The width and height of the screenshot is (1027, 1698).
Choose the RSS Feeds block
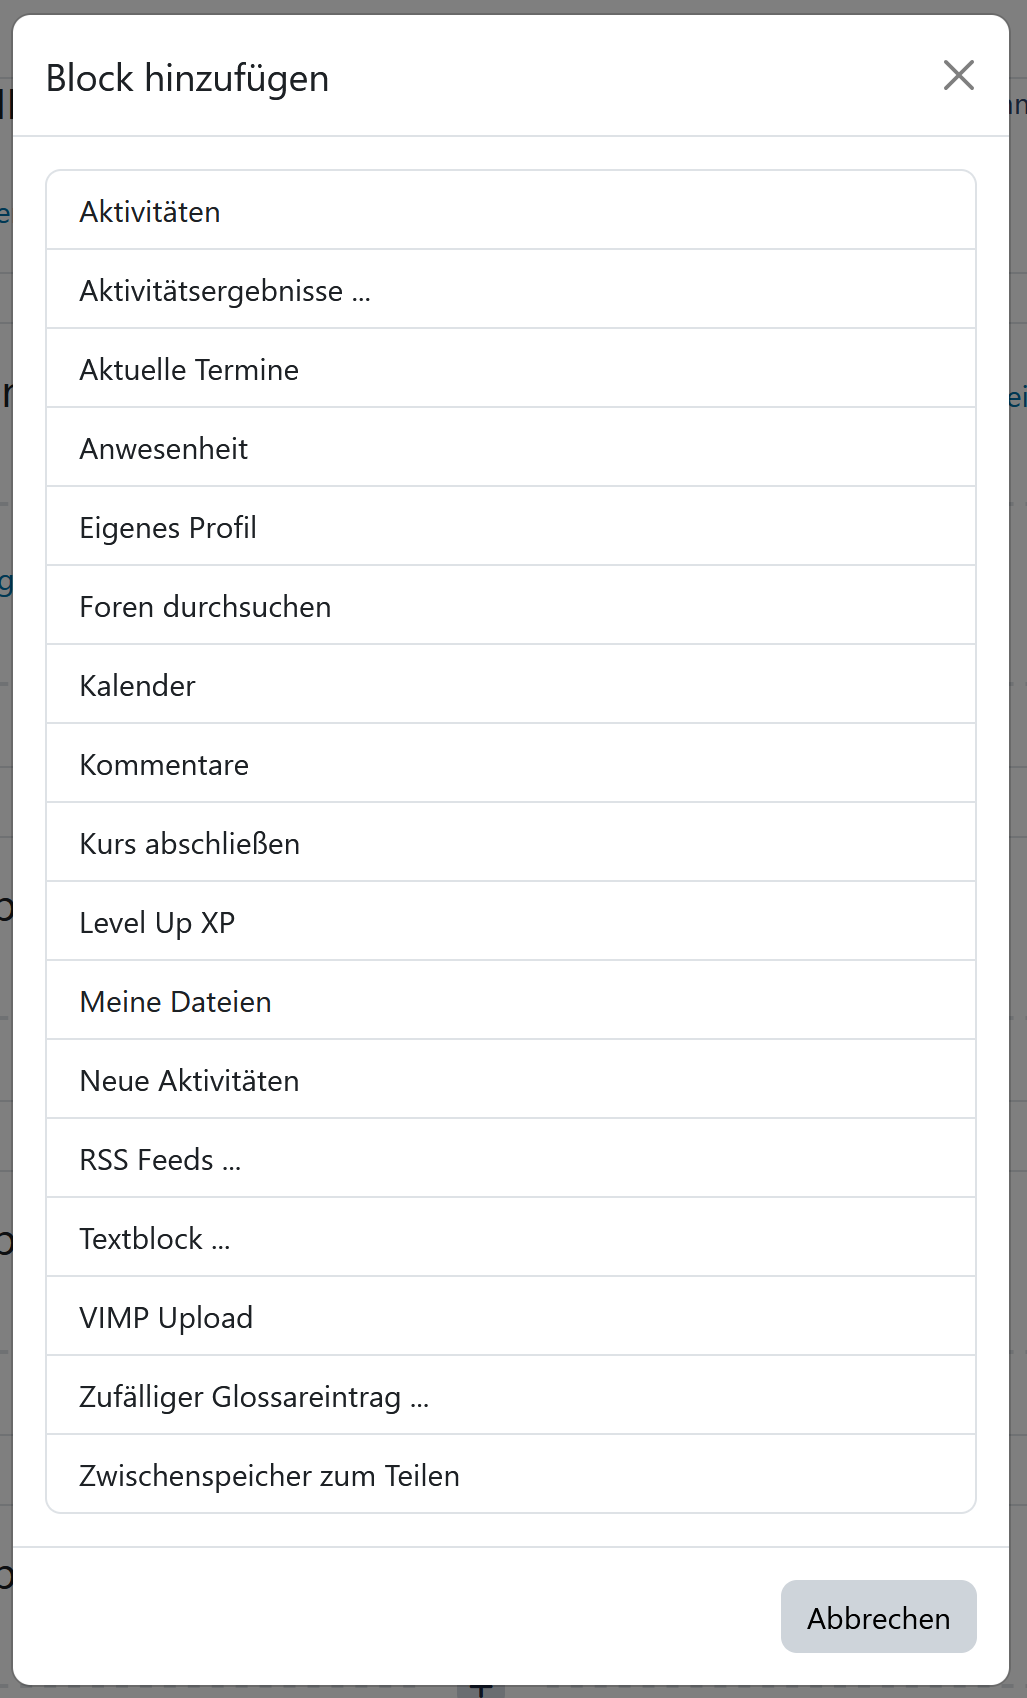click(160, 1160)
